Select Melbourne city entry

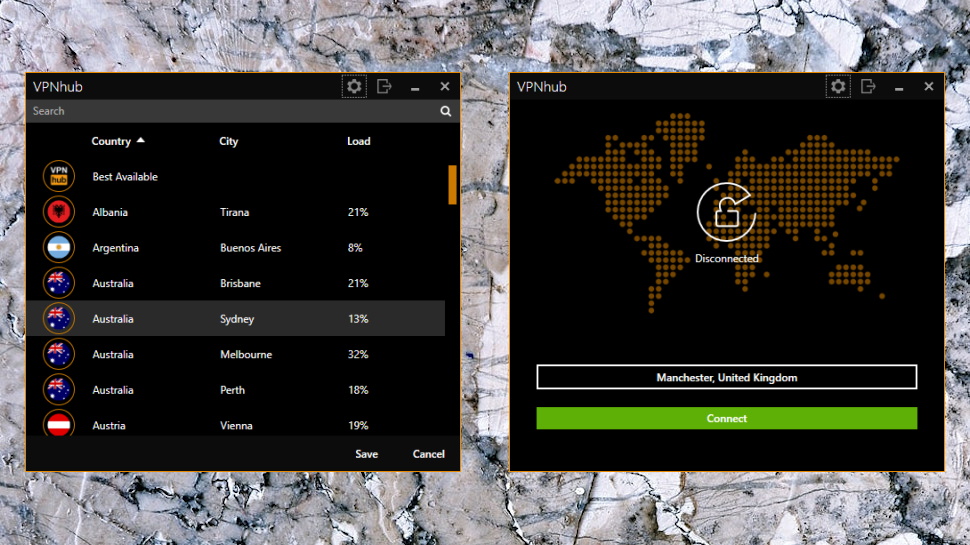246,354
